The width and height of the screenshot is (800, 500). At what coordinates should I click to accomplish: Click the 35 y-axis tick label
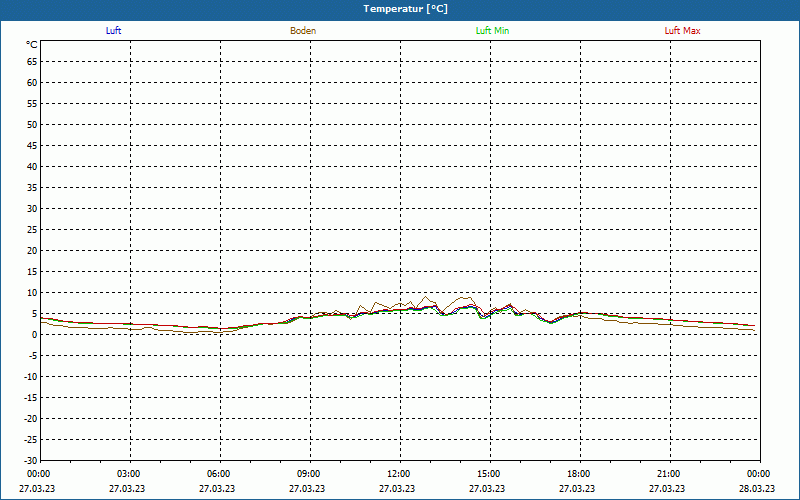(32, 188)
